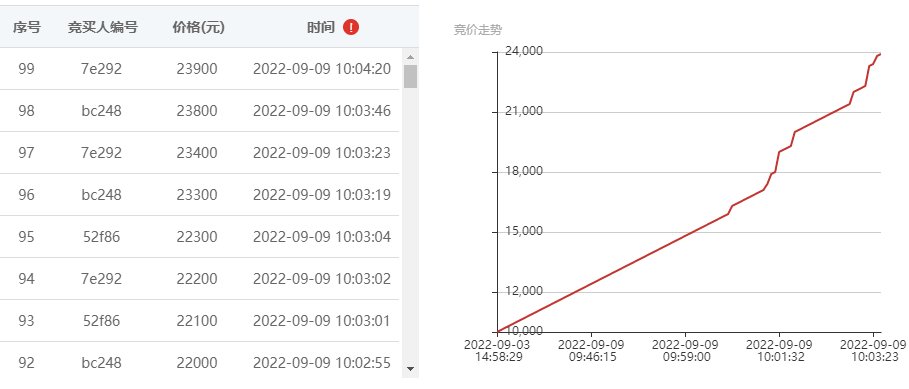909x389 pixels.
Task: Click the 竞买人编号 column header
Action: pyautogui.click(x=103, y=27)
